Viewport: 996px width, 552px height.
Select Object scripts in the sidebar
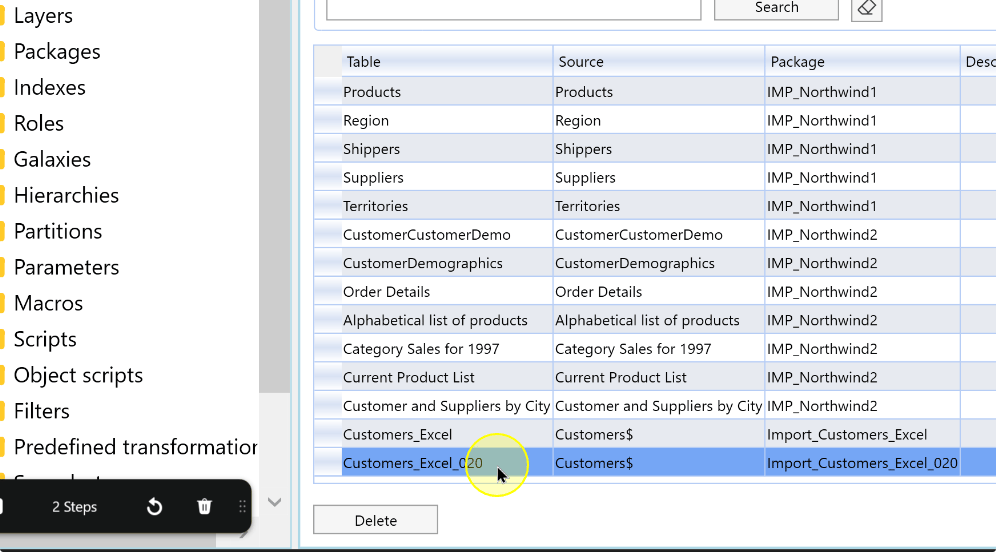(78, 375)
